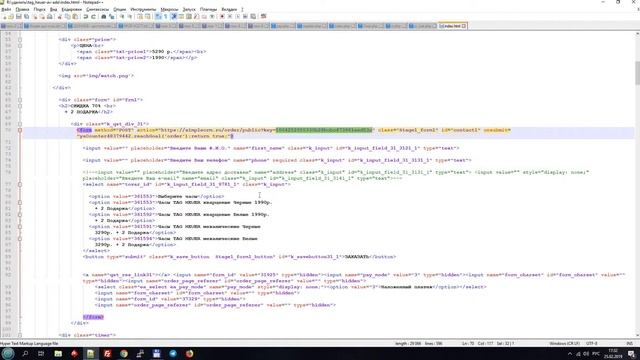
Task: Click the ЗАКАЗАТЬ button text in code
Action: pyautogui.click(x=357, y=257)
